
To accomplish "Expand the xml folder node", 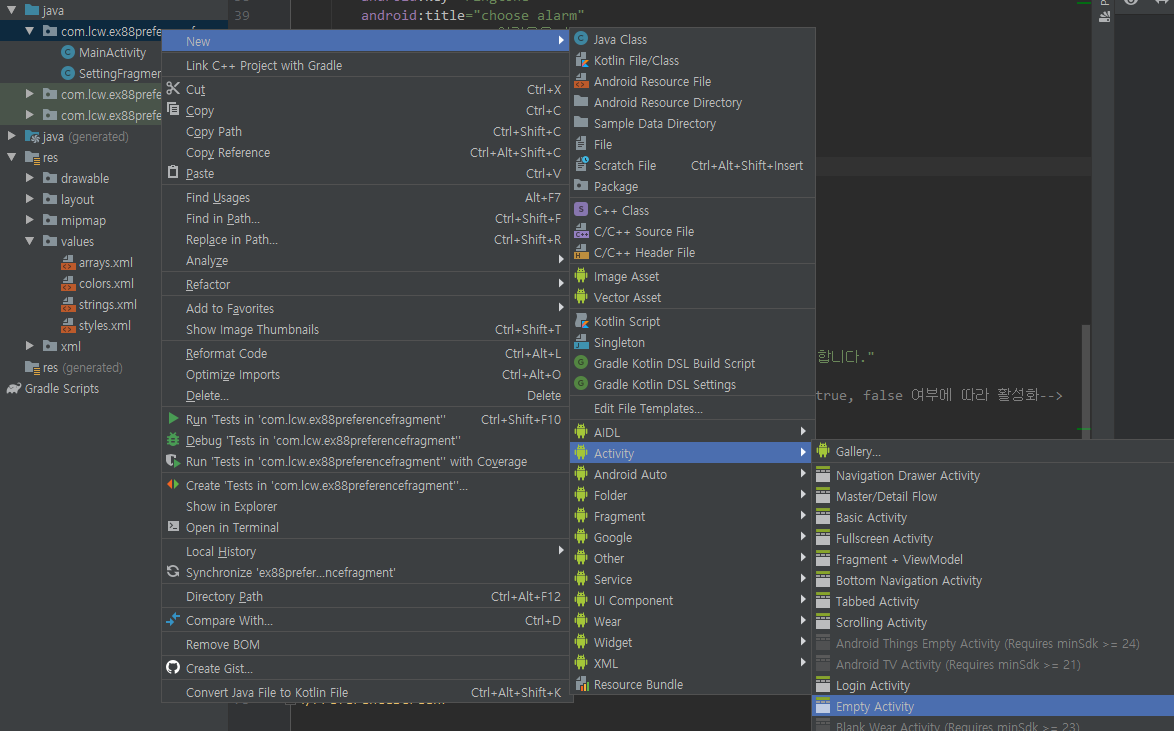I will click(x=29, y=346).
